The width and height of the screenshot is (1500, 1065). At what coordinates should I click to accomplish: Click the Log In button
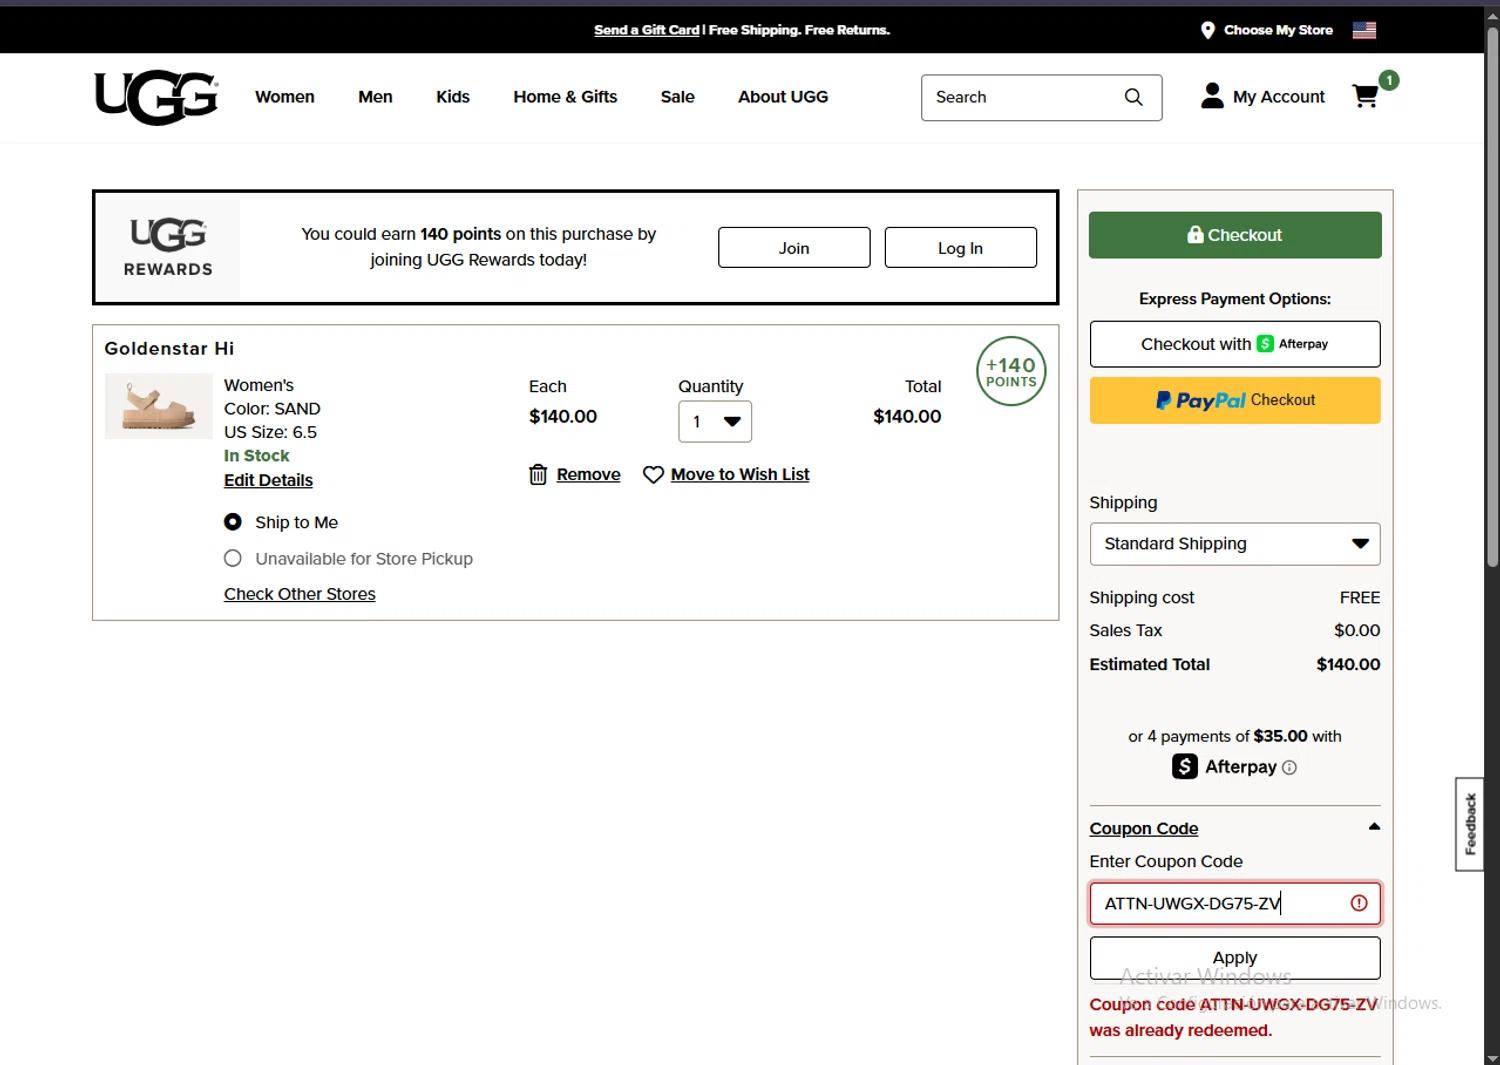point(960,248)
